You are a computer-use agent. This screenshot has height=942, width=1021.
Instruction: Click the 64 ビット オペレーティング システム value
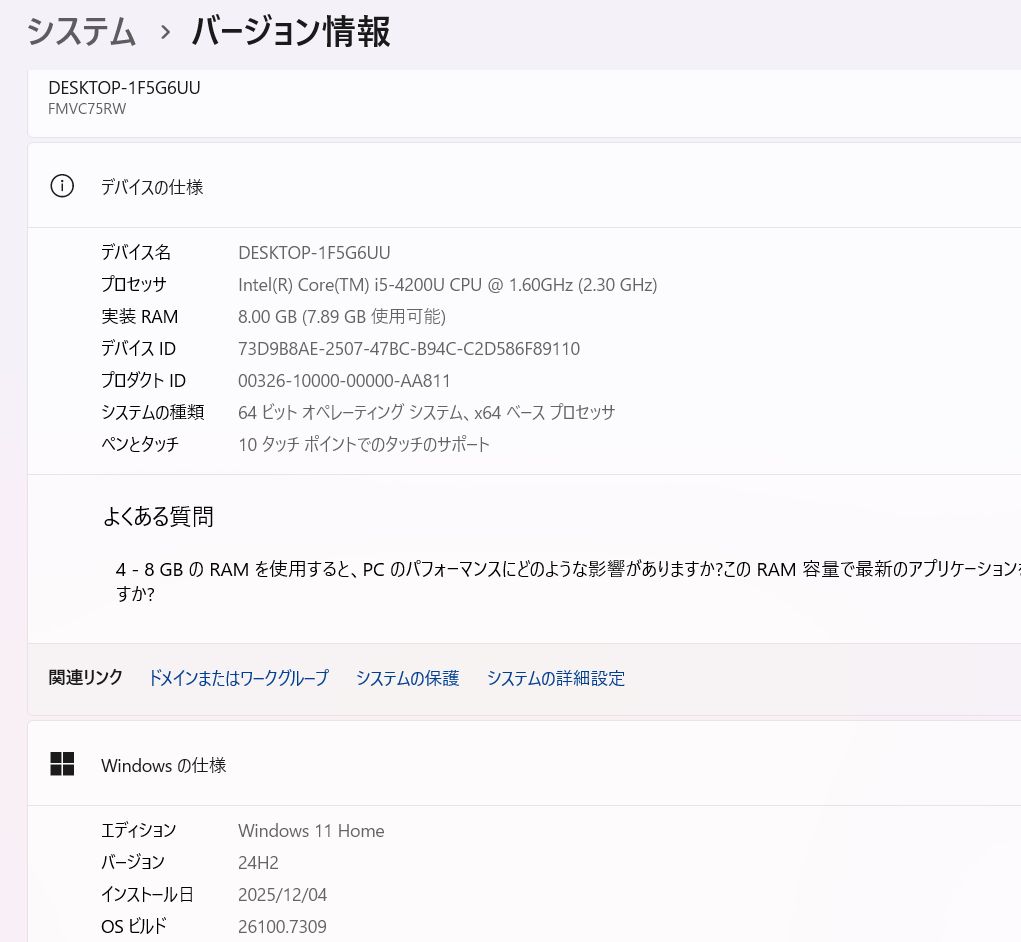pyautogui.click(x=427, y=412)
